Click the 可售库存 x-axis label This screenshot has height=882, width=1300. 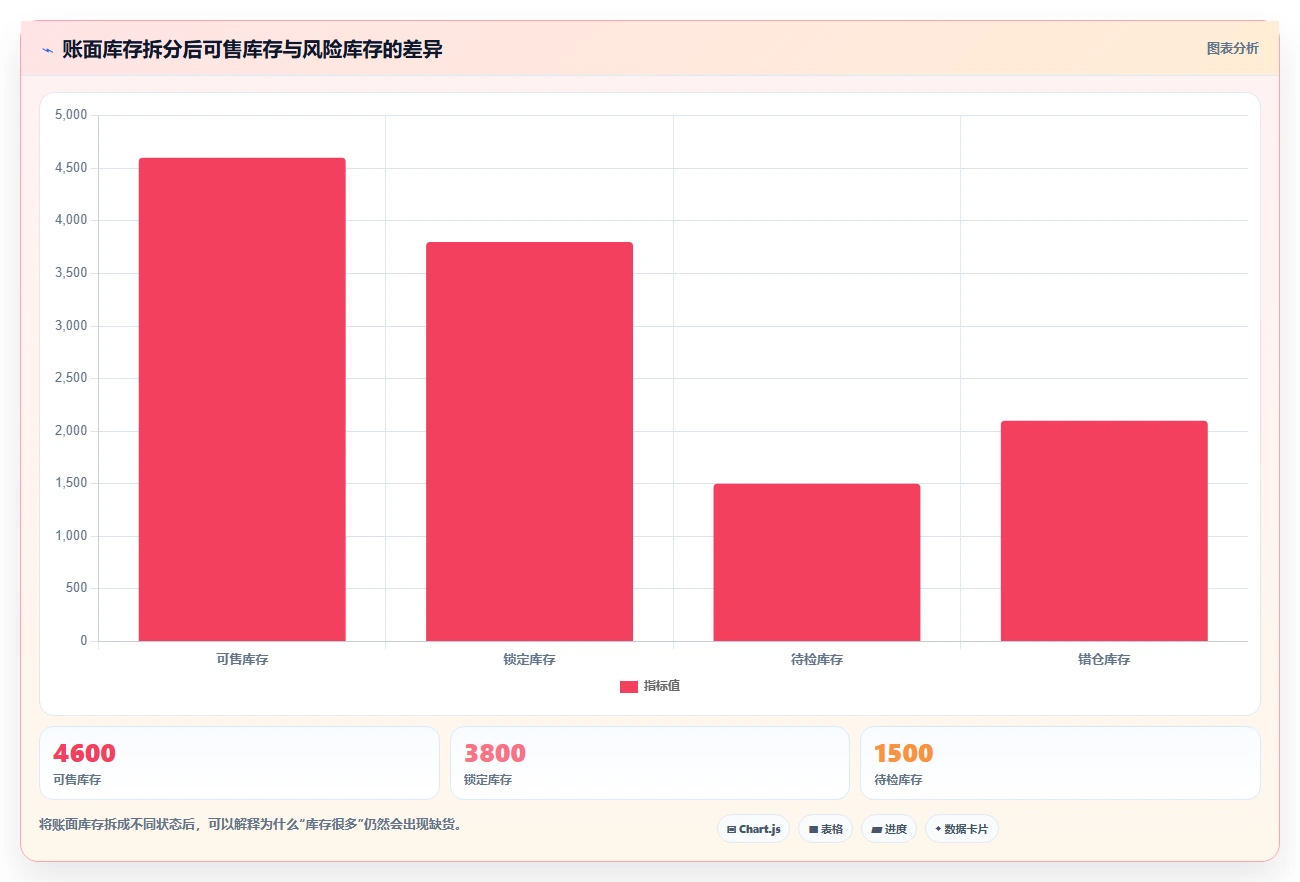click(242, 660)
